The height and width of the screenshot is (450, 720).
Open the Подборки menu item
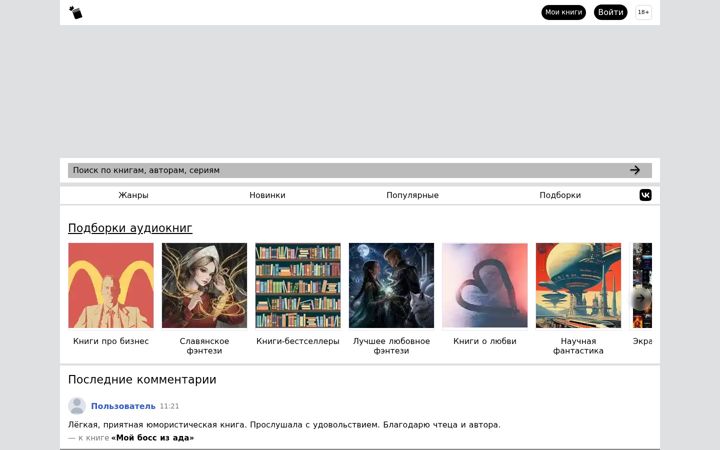pyautogui.click(x=560, y=195)
